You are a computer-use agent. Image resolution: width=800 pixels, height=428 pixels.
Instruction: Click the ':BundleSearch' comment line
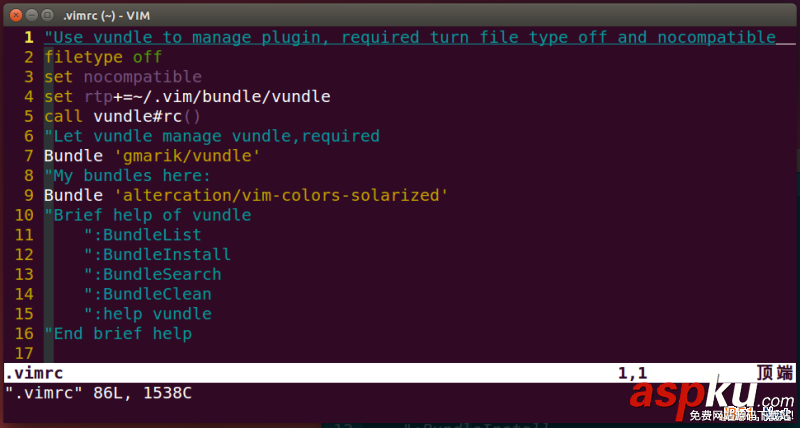click(x=153, y=274)
